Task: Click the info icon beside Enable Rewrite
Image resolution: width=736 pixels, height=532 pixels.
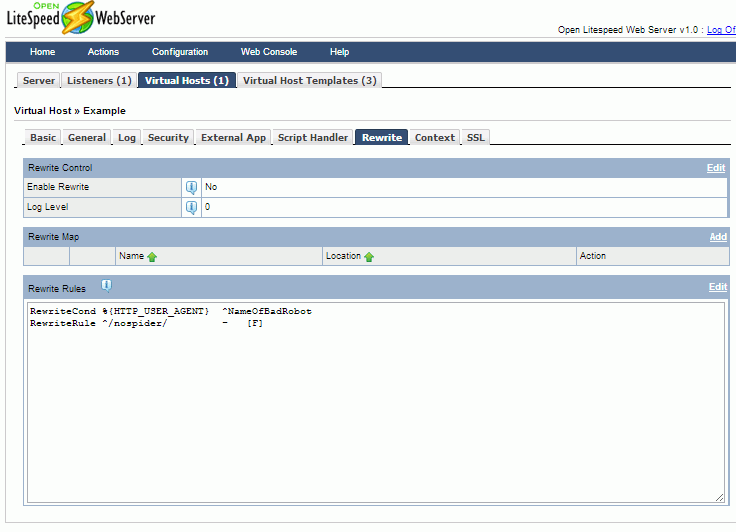Action: click(x=191, y=187)
